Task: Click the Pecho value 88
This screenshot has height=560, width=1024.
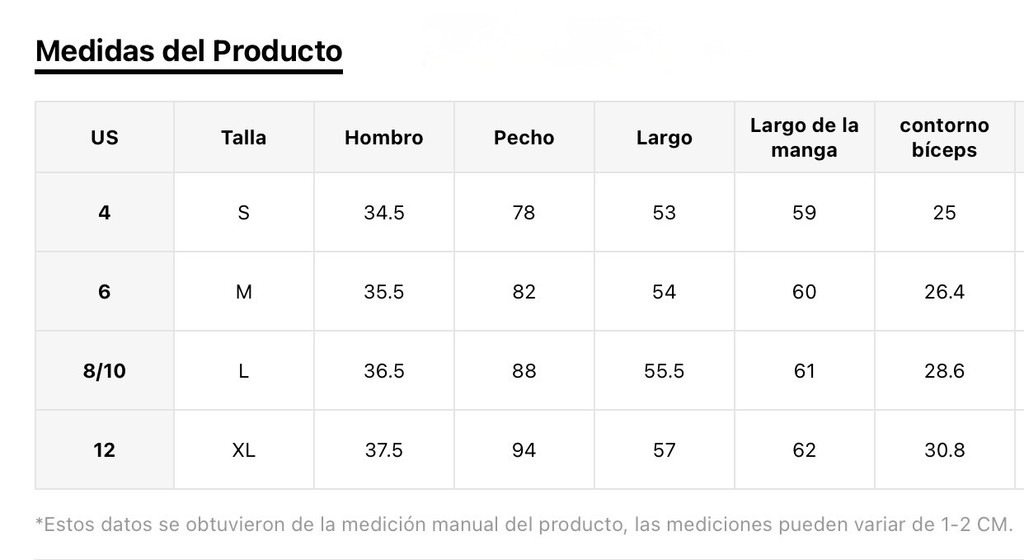Action: (x=524, y=371)
